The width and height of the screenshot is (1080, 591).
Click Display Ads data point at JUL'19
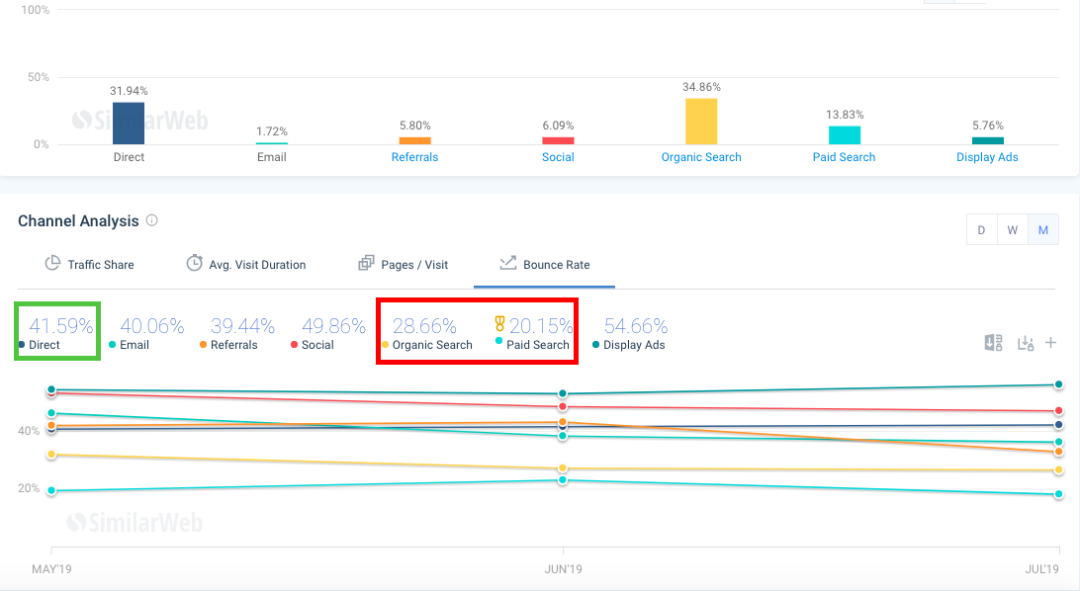coord(1058,385)
